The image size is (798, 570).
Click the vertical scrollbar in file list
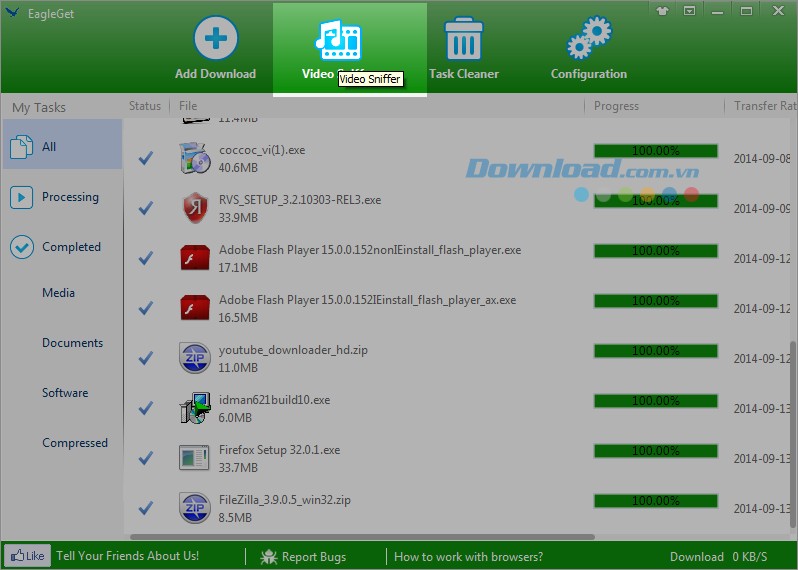pos(793,430)
